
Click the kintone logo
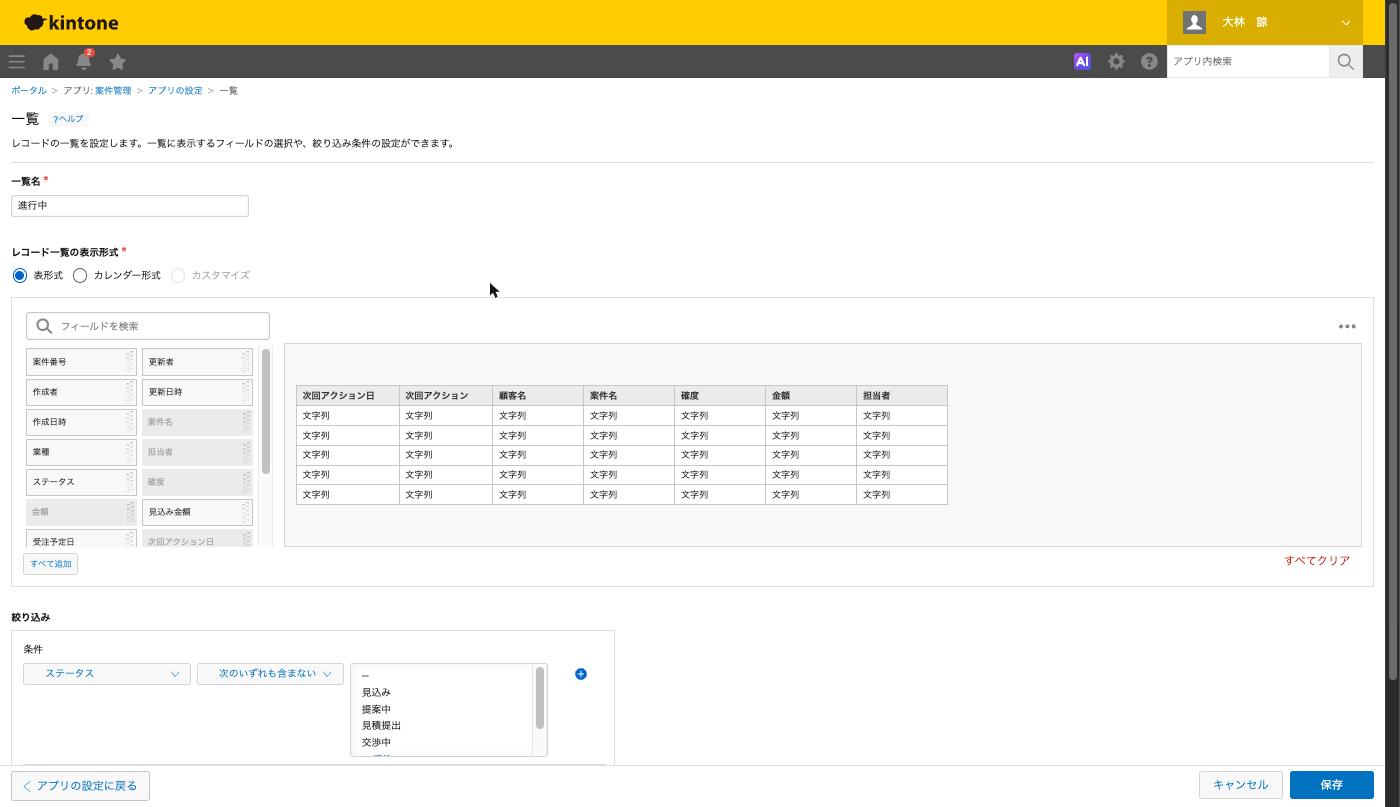tap(71, 22)
